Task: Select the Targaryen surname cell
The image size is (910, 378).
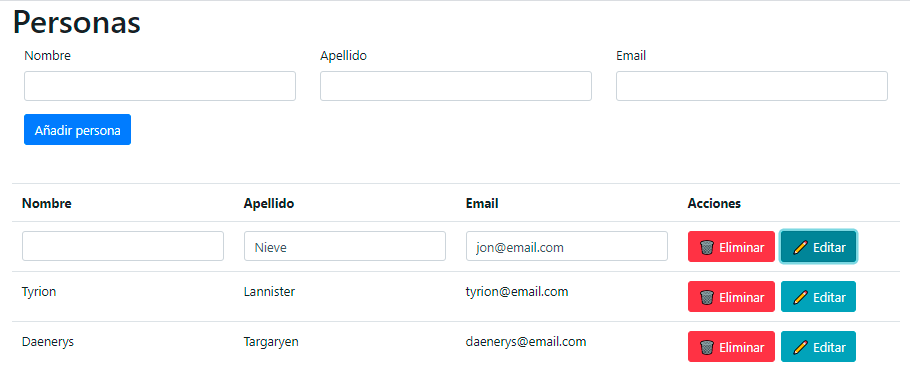Action: click(271, 341)
